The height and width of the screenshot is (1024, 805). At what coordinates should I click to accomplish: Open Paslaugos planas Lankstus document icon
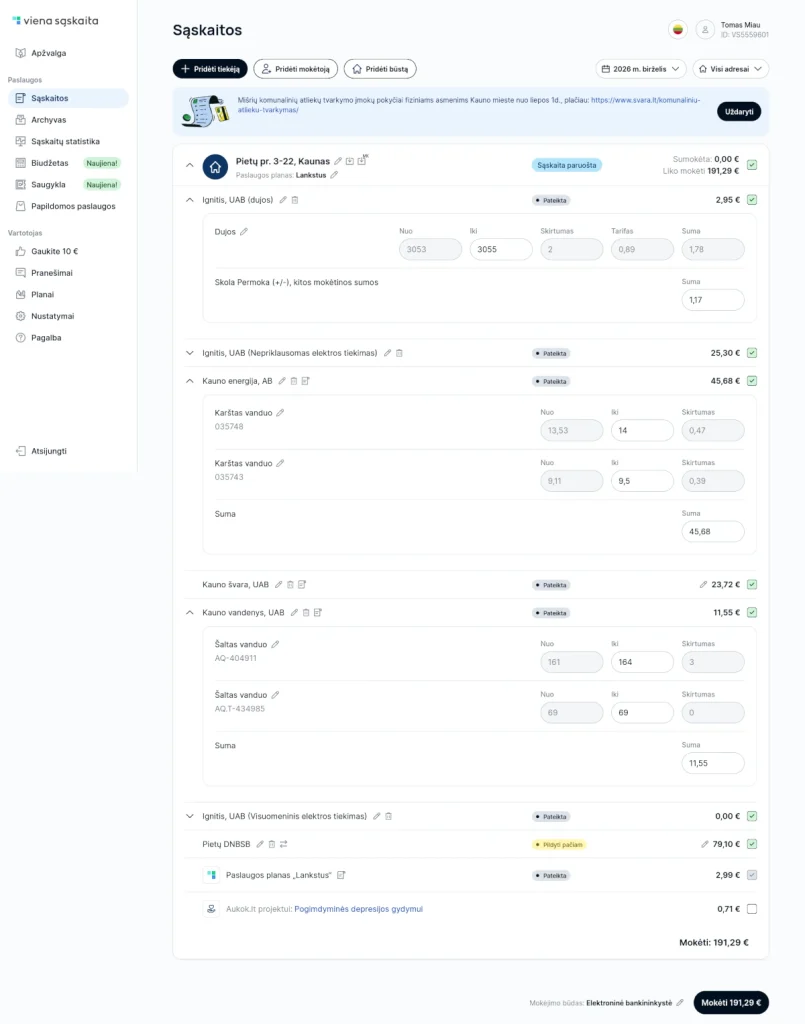(341, 875)
